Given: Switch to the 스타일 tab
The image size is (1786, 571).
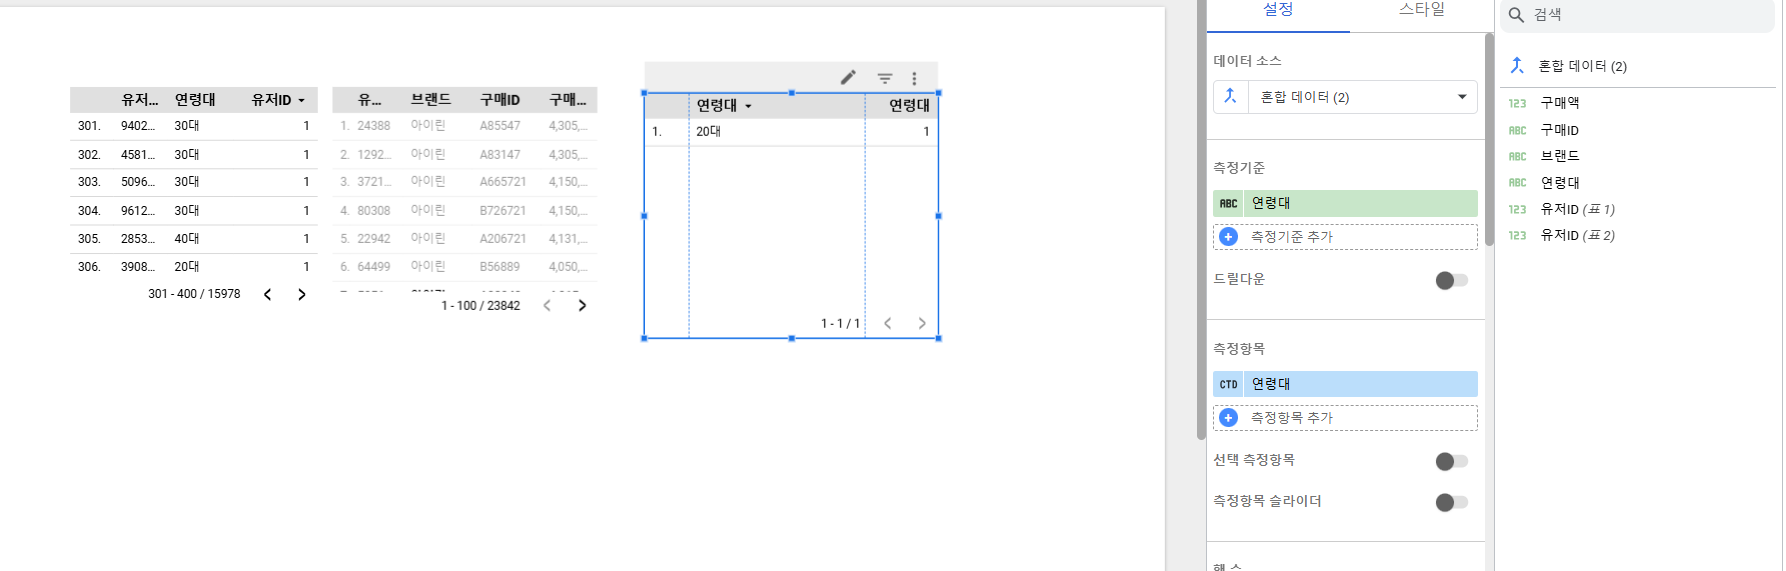Looking at the screenshot, I should pyautogui.click(x=1421, y=10).
